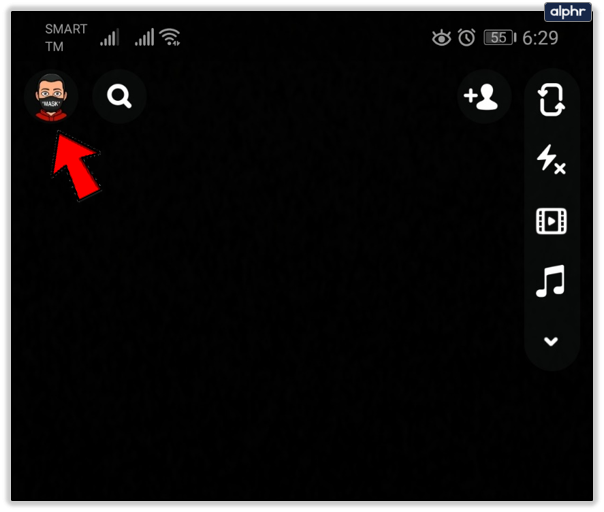
Task: Click the alphr logo badge
Action: (x=568, y=12)
